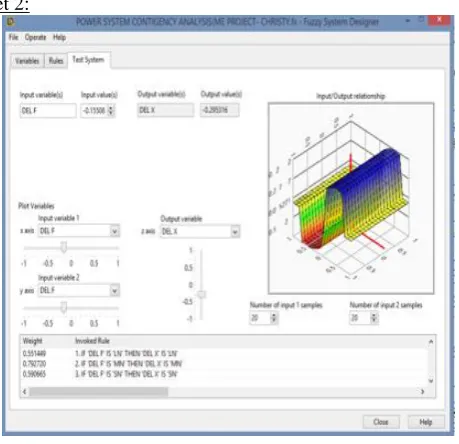Click the Number of input 2 samples field
The height and width of the screenshot is (444, 459).
(360, 318)
